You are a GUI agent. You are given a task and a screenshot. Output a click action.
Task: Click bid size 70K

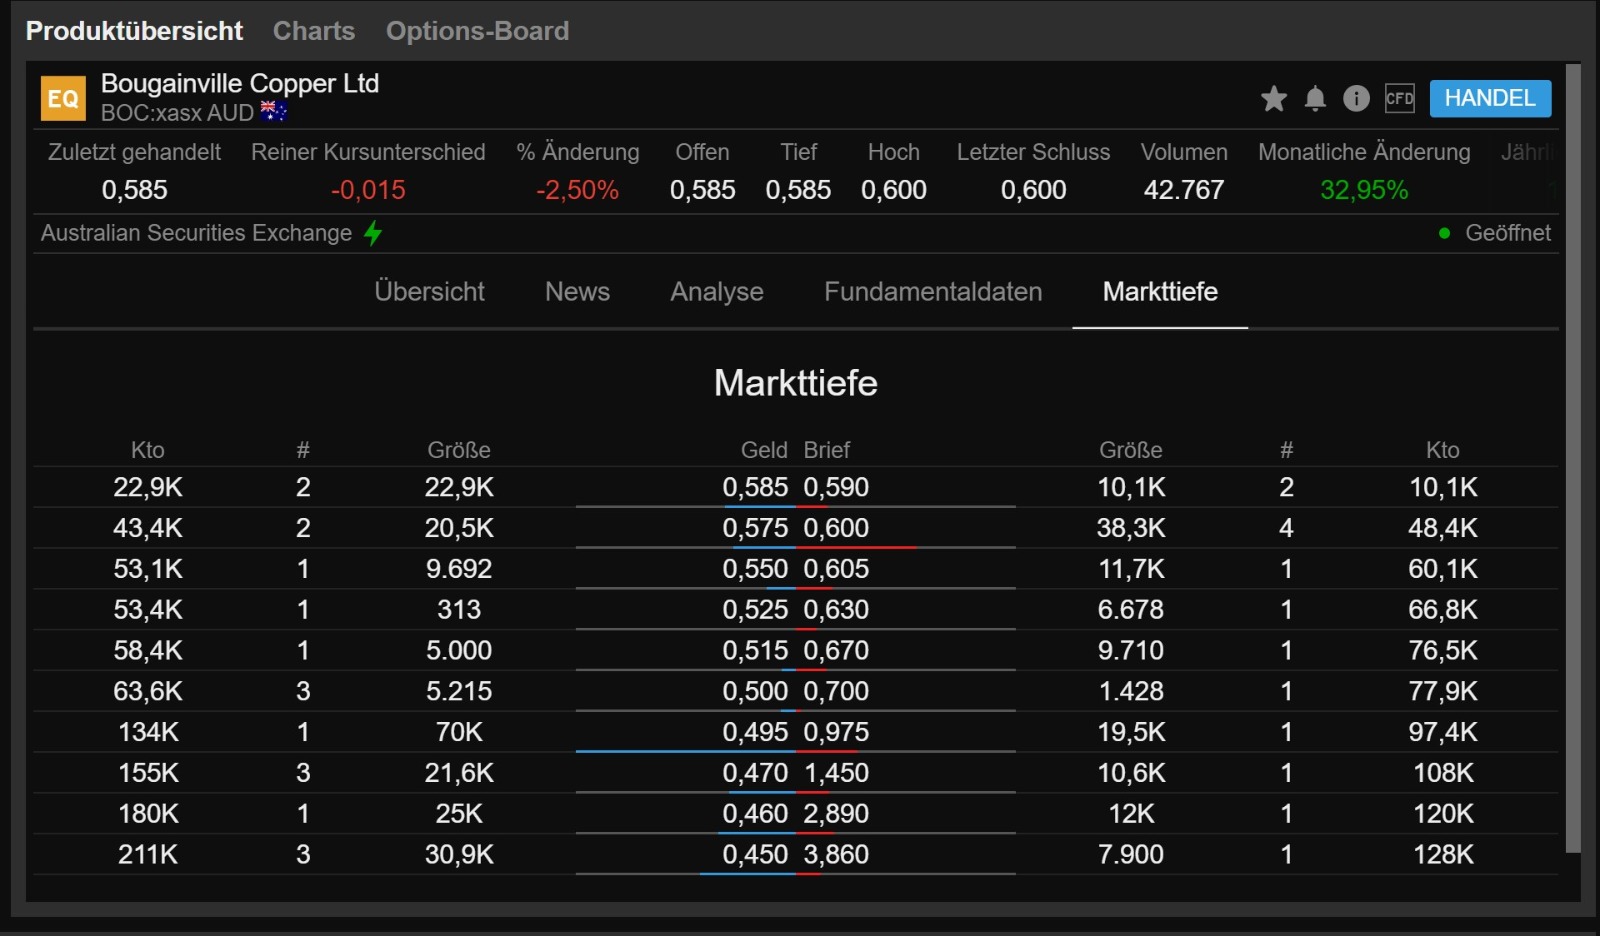(x=459, y=732)
